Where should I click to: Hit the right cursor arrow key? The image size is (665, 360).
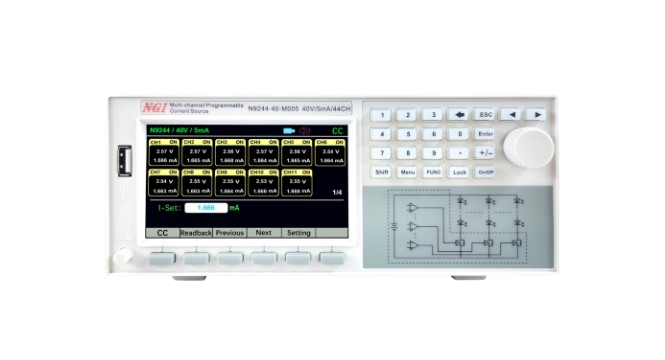(x=536, y=115)
